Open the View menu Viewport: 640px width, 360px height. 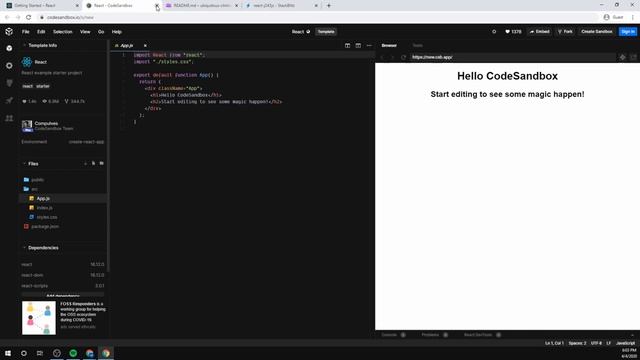85,32
